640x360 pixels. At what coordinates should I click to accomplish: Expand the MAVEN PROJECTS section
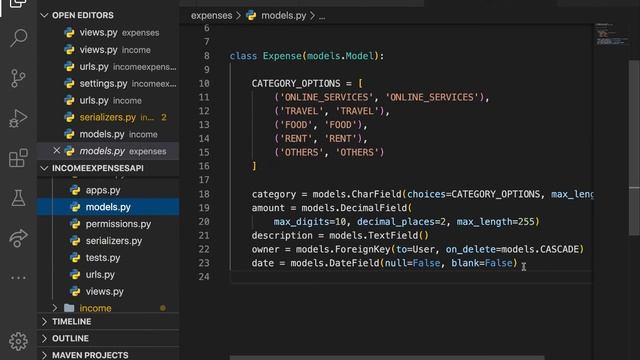point(44,355)
